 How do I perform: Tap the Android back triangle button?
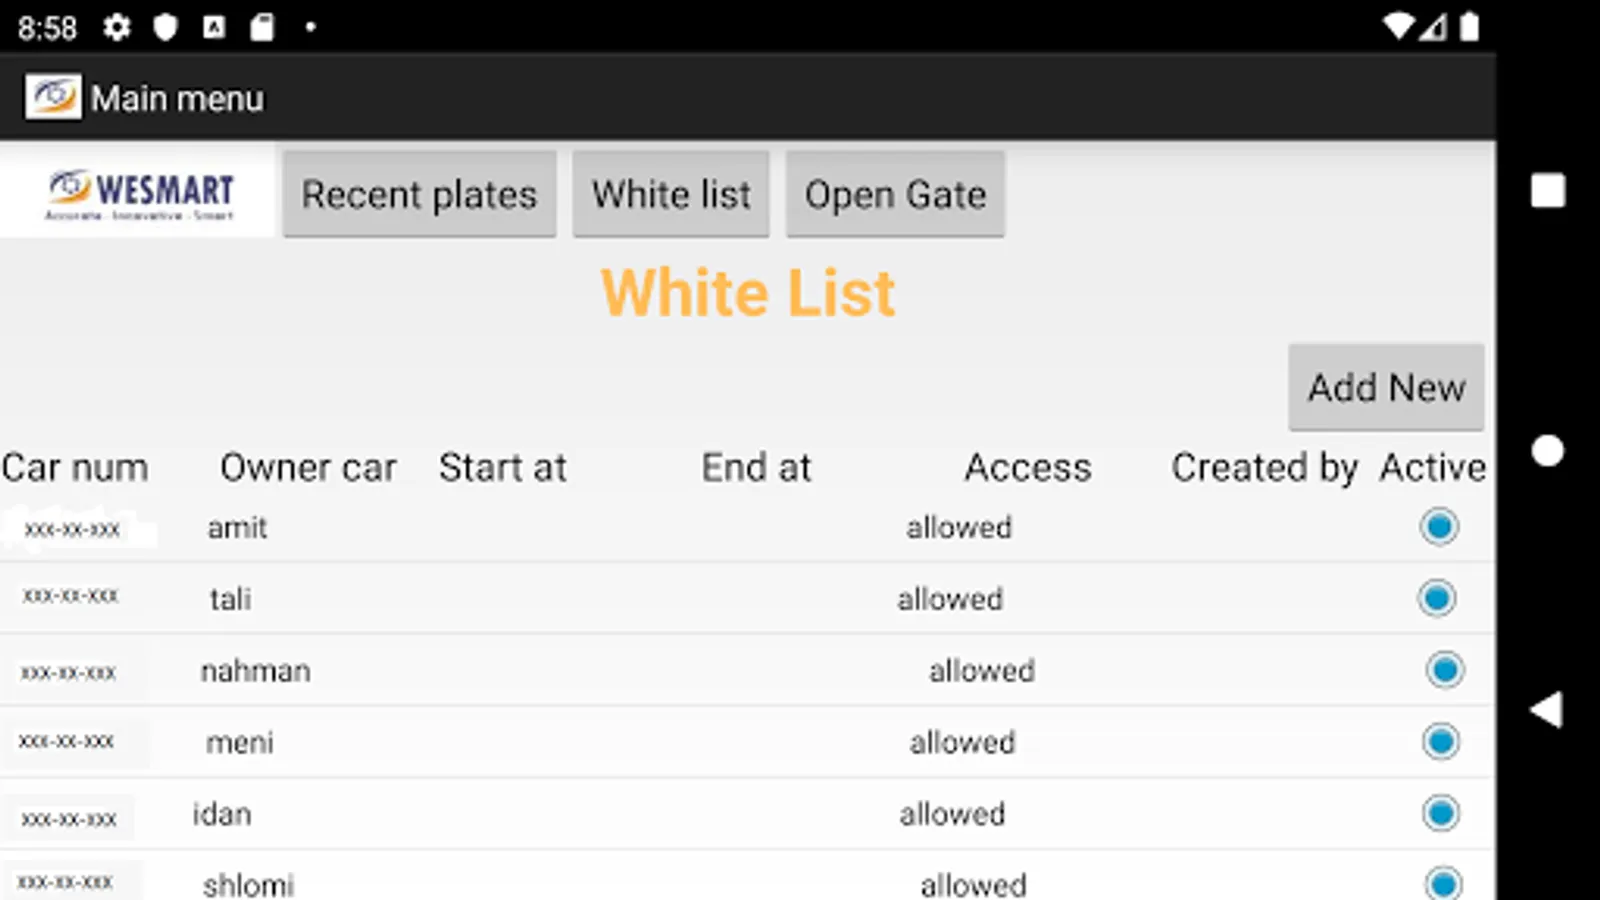[1547, 710]
